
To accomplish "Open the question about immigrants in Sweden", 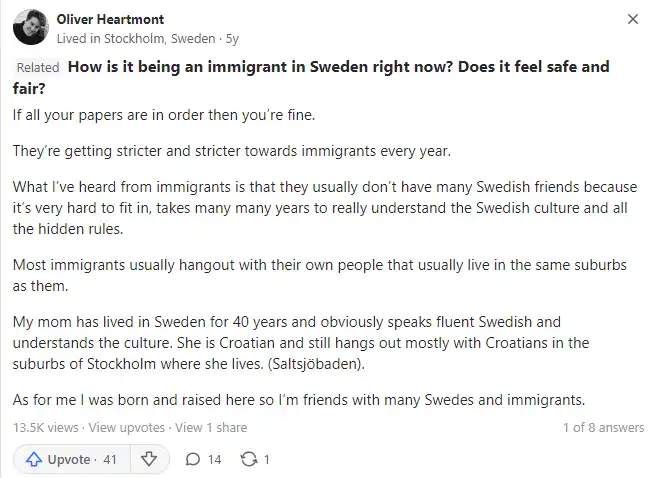I will pos(311,78).
